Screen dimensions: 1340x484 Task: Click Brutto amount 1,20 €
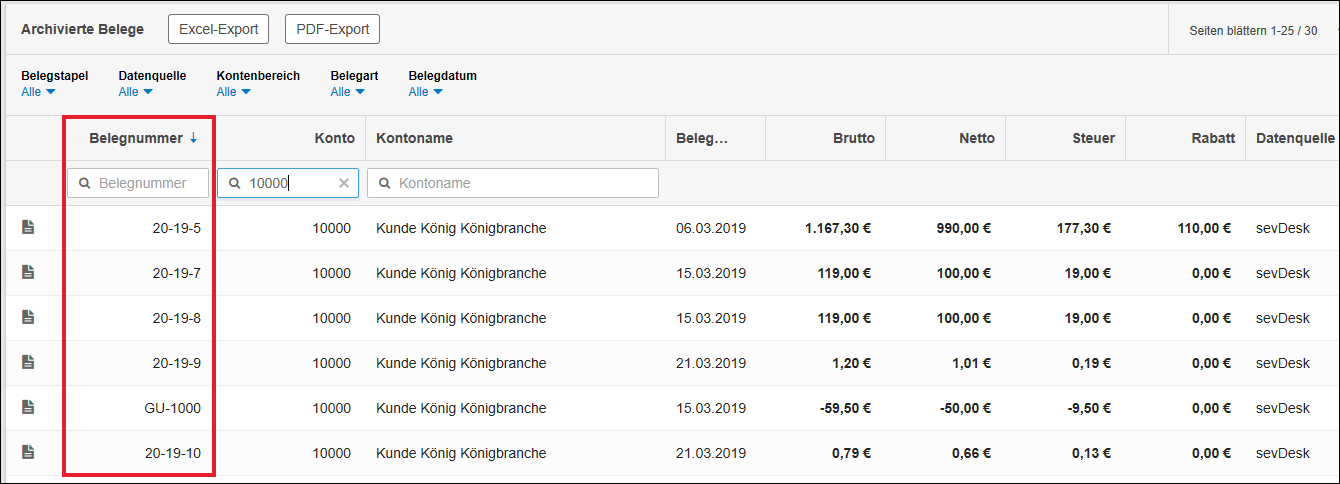(851, 363)
